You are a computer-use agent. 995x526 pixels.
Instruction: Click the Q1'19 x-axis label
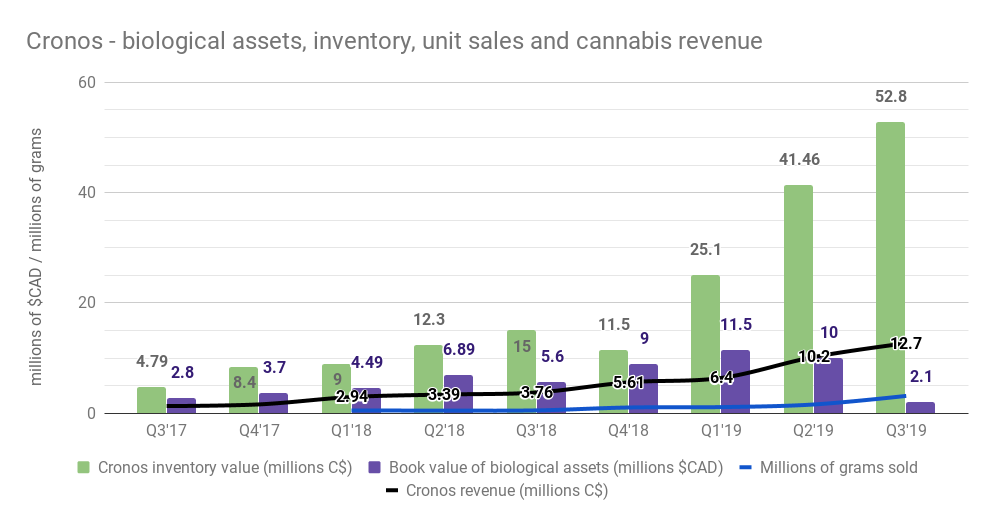pos(721,430)
